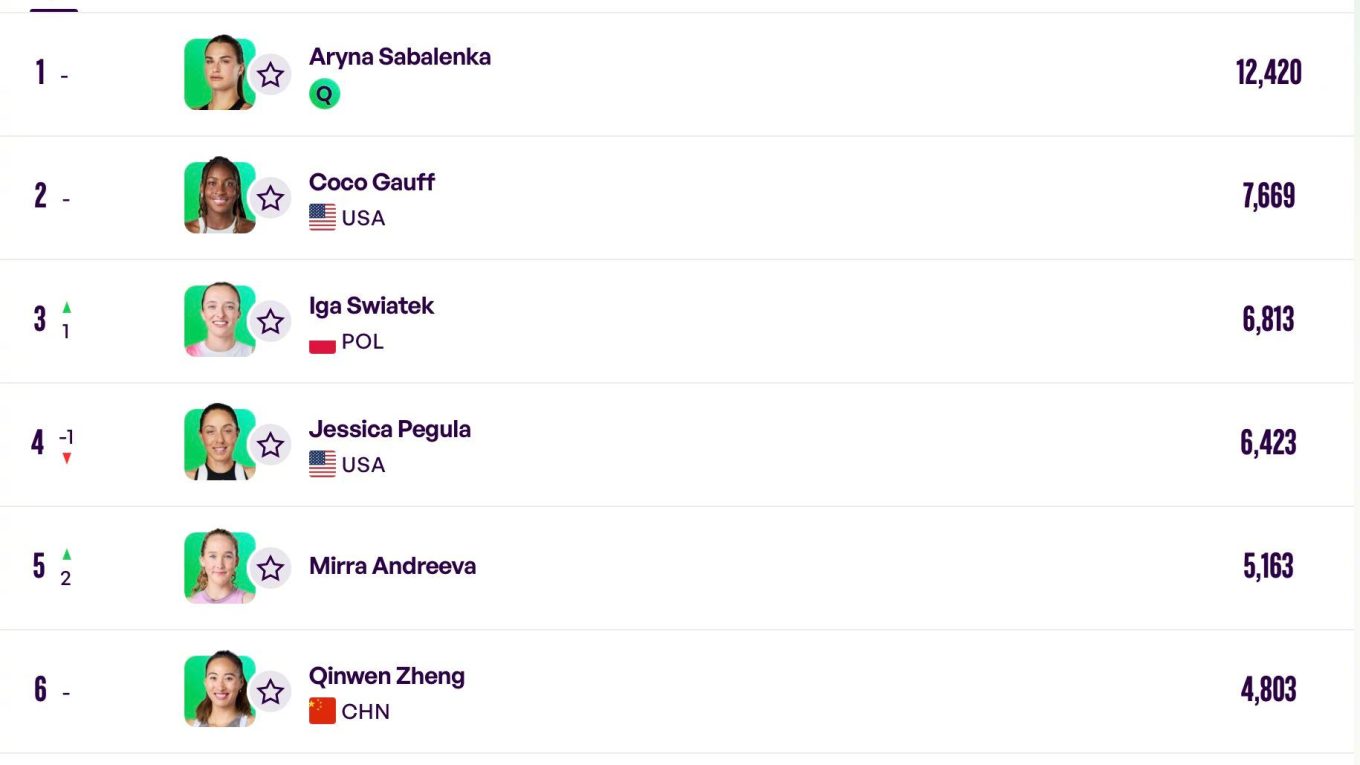Click the star icon beside Jessica Pegula
Viewport: 1360px width, 765px height.
pos(270,445)
